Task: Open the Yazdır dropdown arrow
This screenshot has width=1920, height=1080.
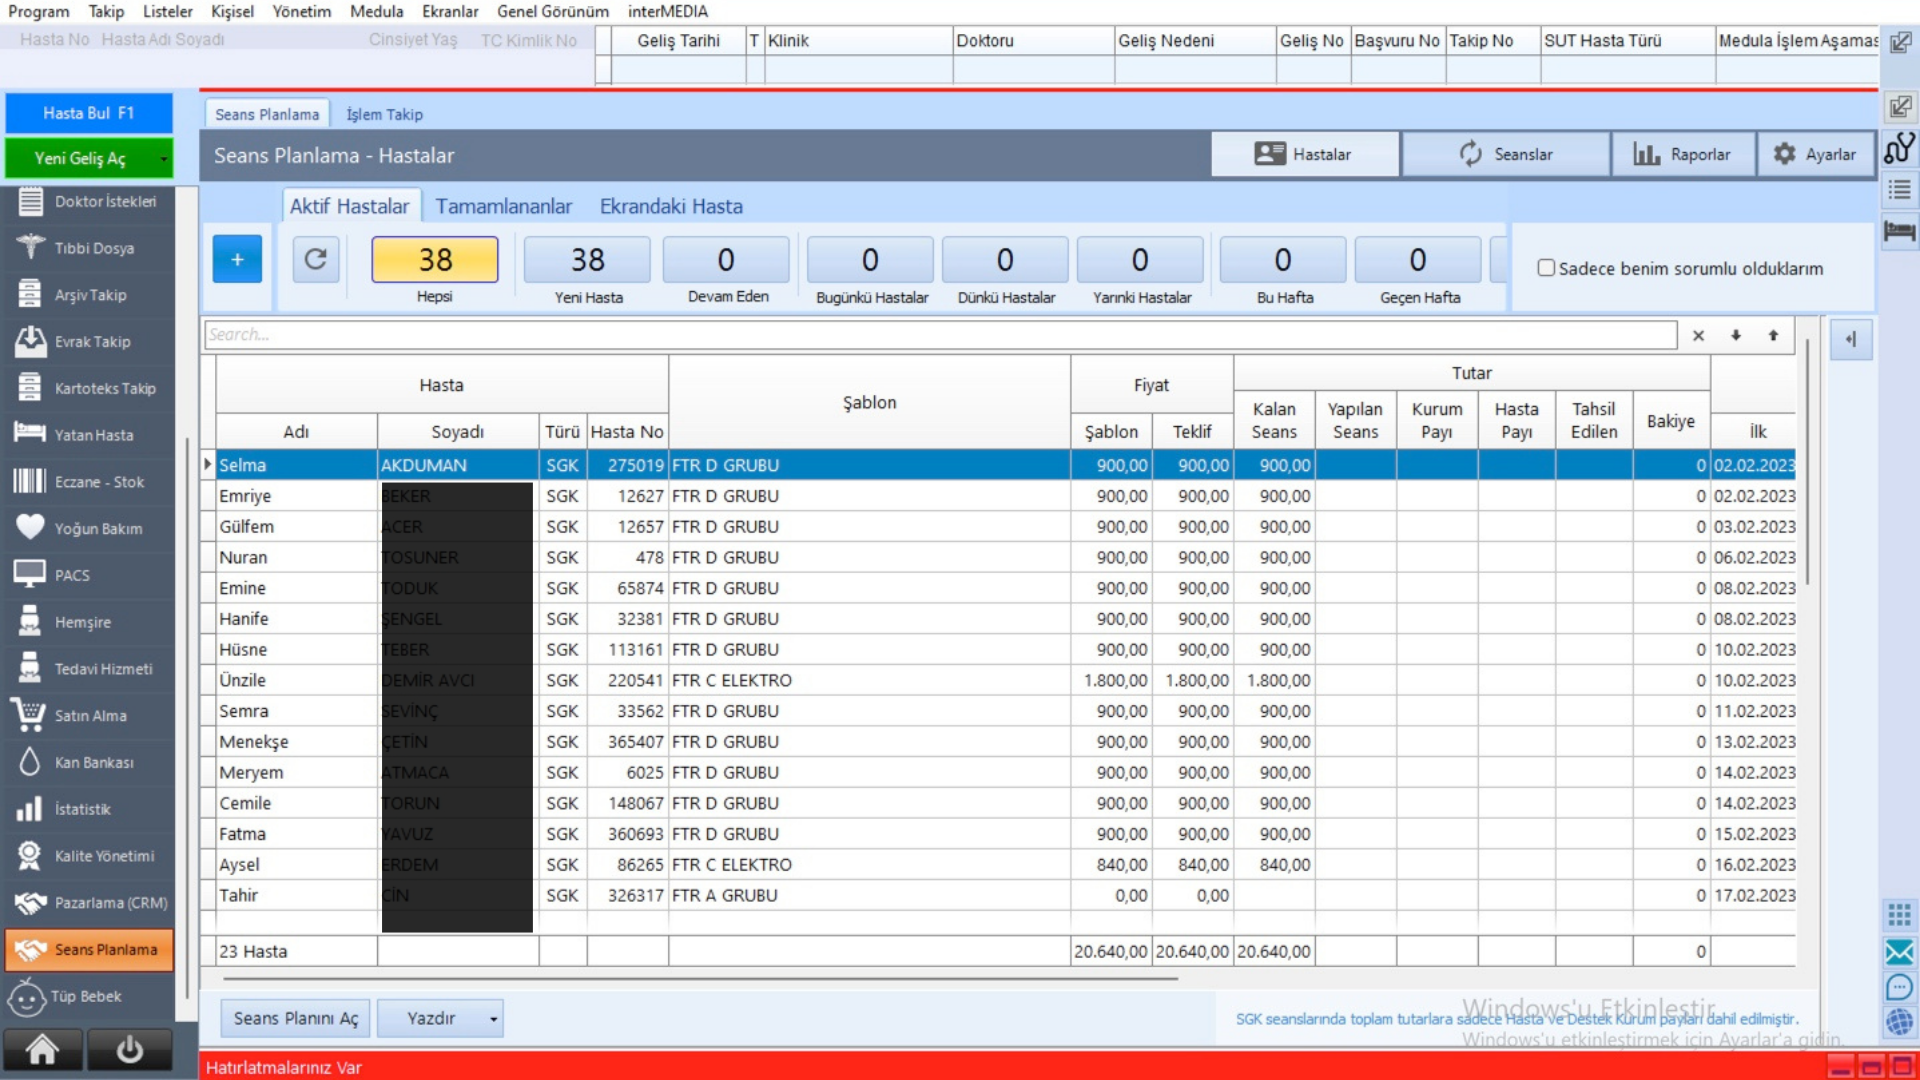Action: point(493,1019)
